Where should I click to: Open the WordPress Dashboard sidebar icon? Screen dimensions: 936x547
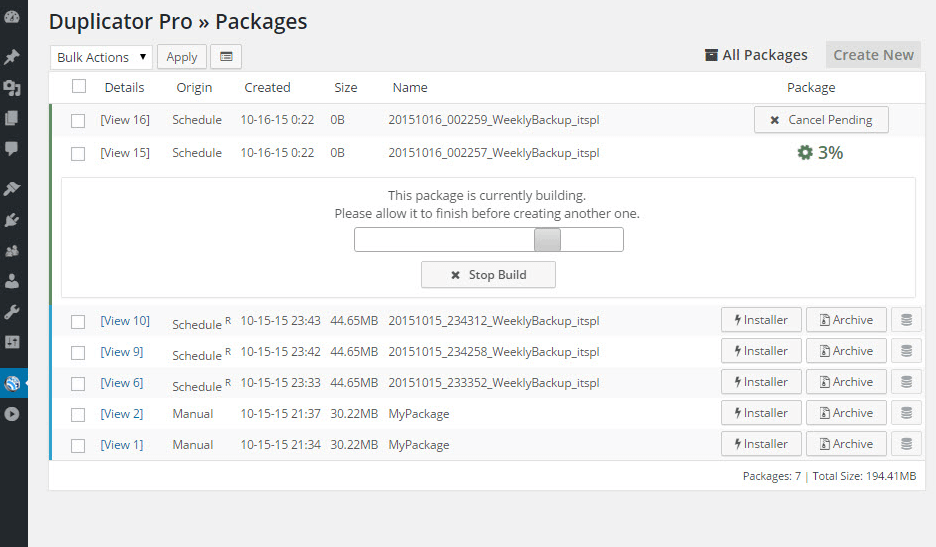(12, 17)
